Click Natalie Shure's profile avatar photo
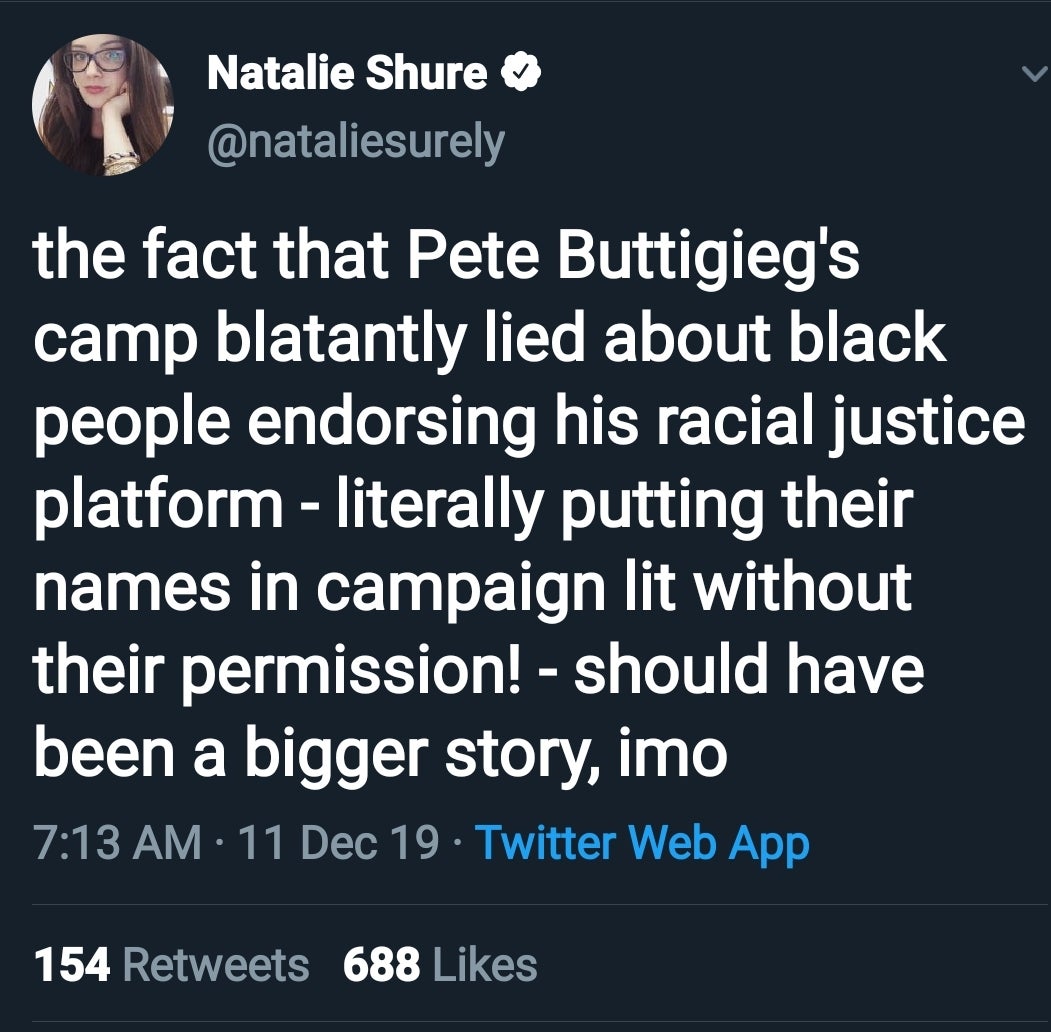 (x=103, y=105)
